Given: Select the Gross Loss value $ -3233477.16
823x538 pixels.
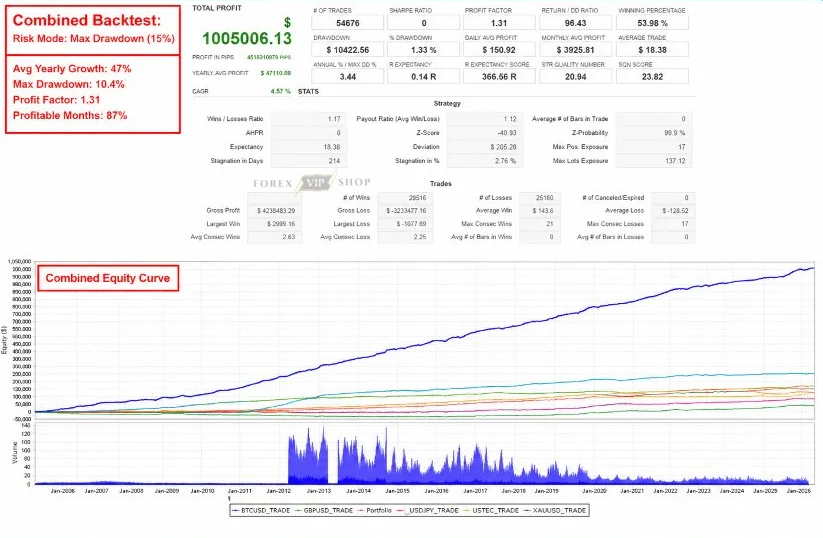Looking at the screenshot, I should click(405, 210).
